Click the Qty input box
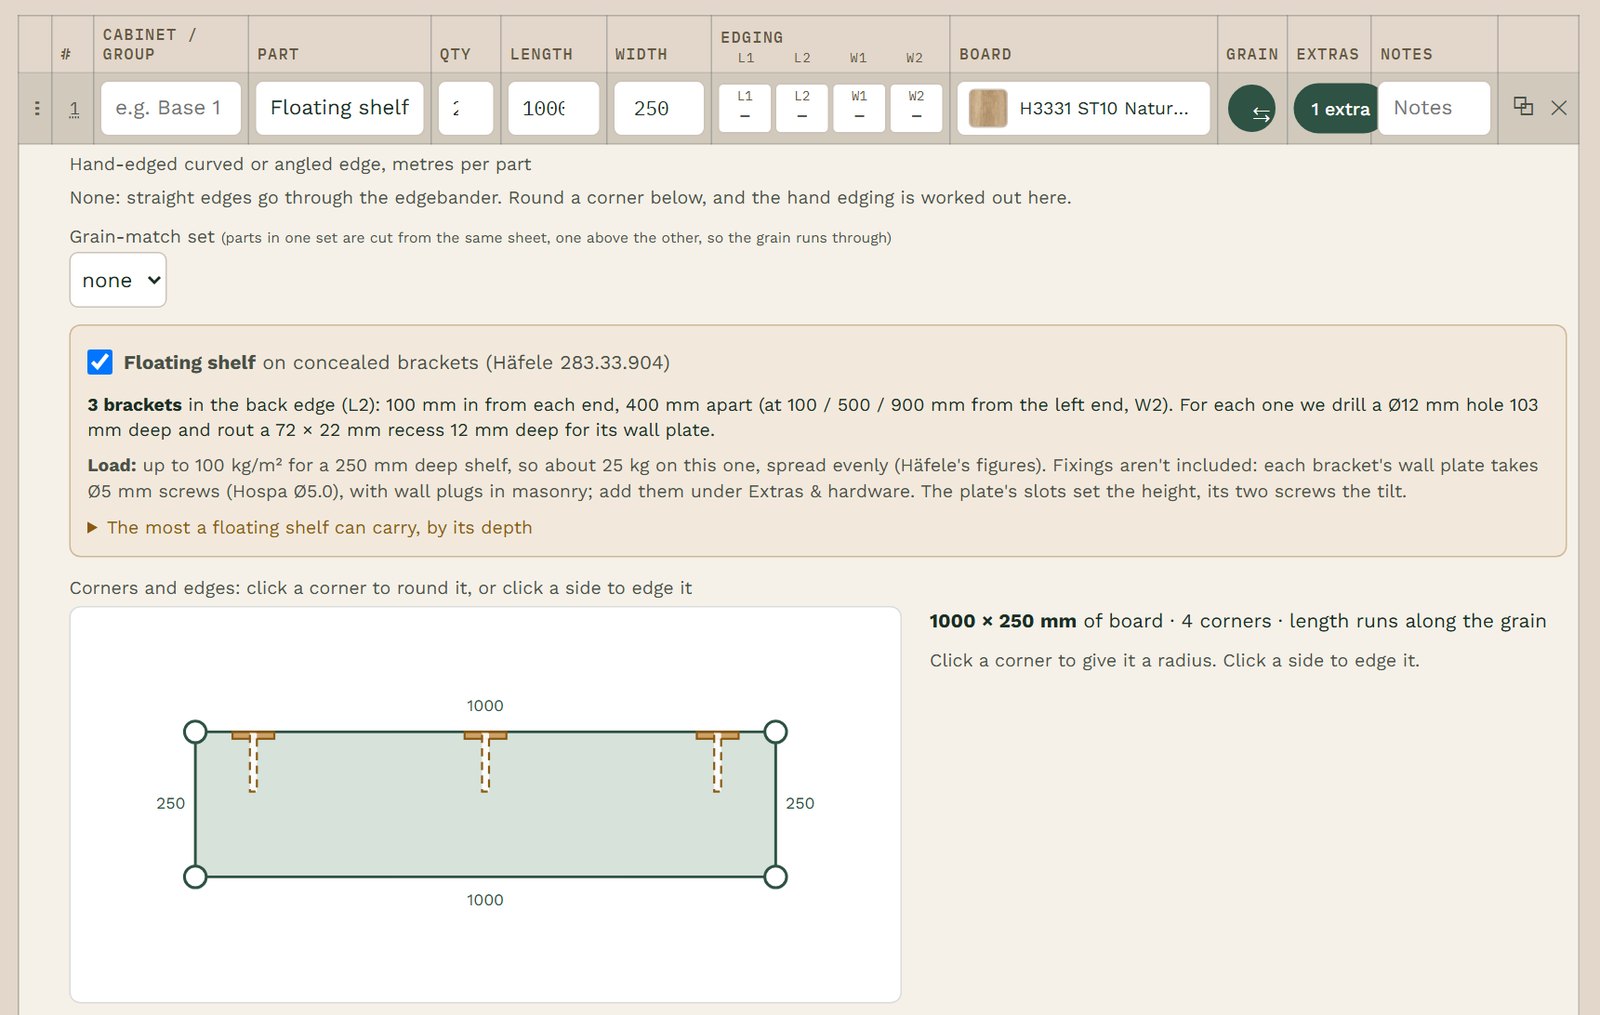This screenshot has width=1600, height=1015. coord(466,108)
